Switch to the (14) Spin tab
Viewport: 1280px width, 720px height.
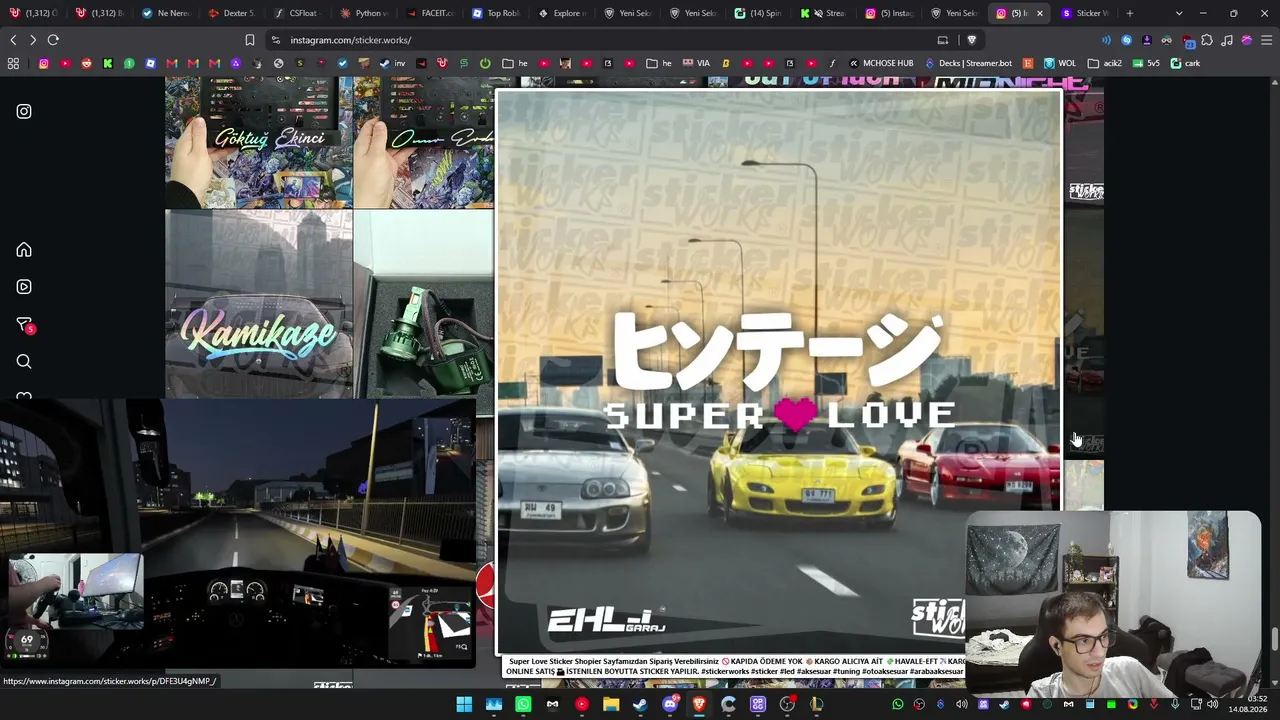pyautogui.click(x=758, y=13)
